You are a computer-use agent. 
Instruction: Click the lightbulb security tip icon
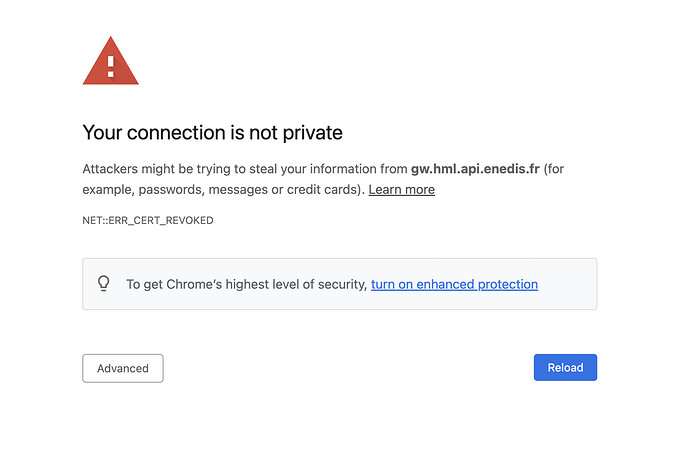tap(103, 284)
